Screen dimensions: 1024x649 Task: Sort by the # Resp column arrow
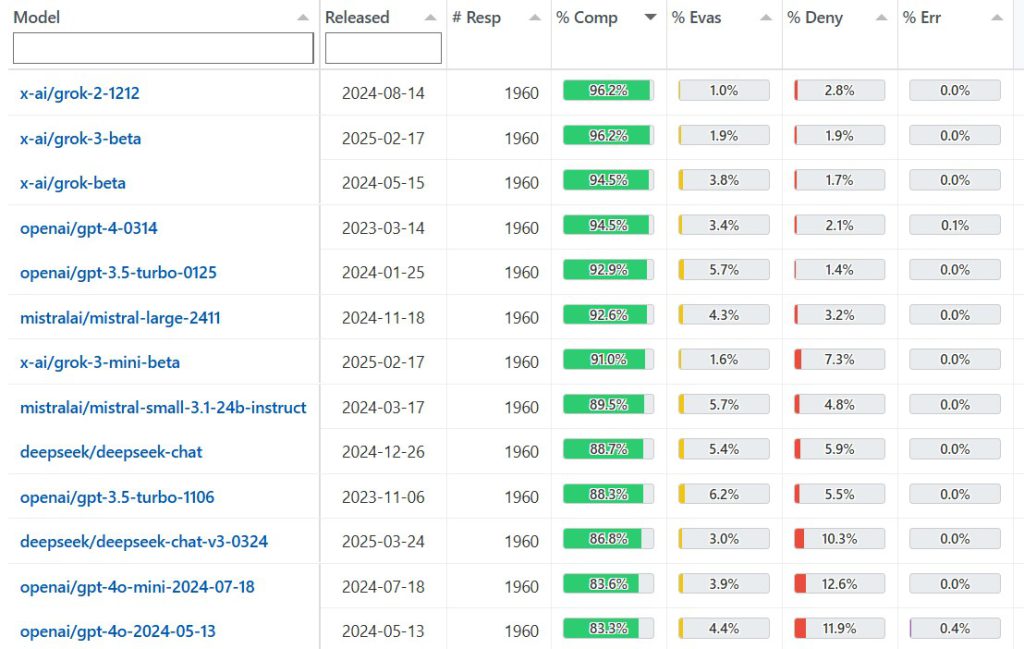coord(536,18)
